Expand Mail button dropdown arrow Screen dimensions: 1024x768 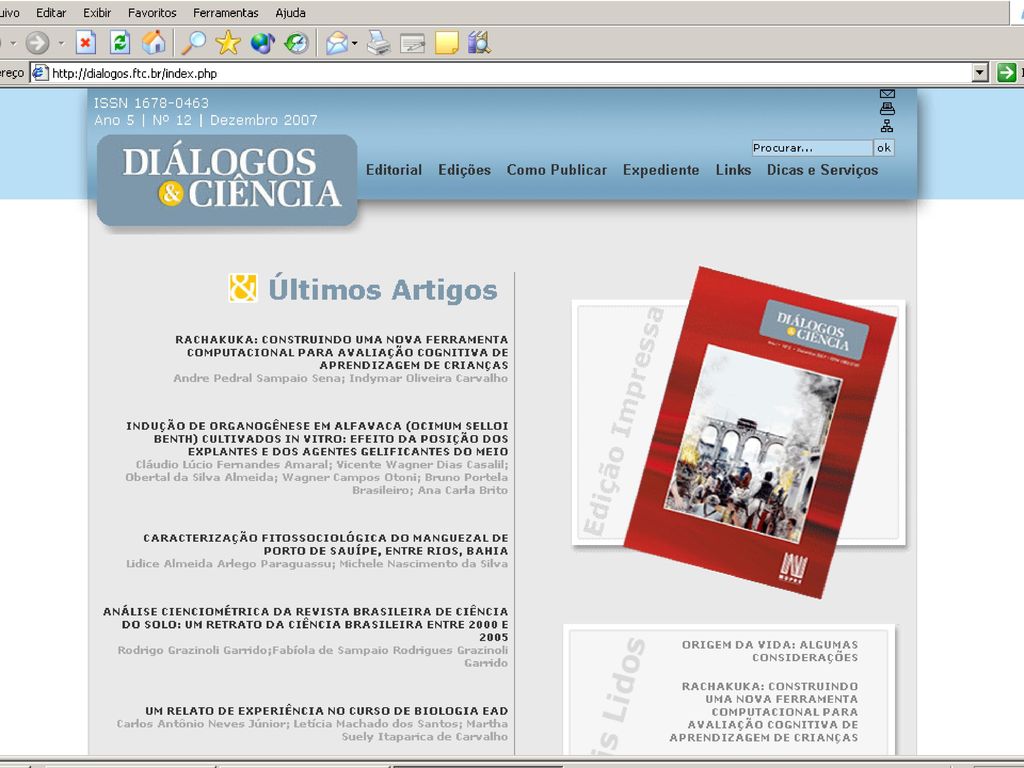(x=355, y=43)
